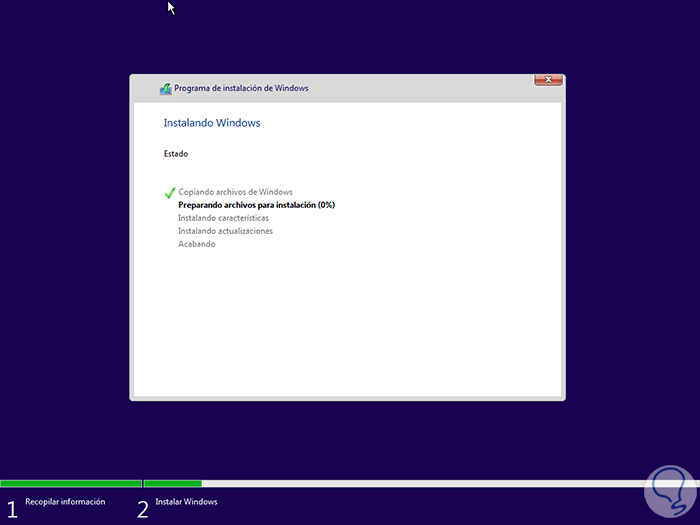
Task: Click 'Copiando archivos de Windows' step
Action: (235, 192)
